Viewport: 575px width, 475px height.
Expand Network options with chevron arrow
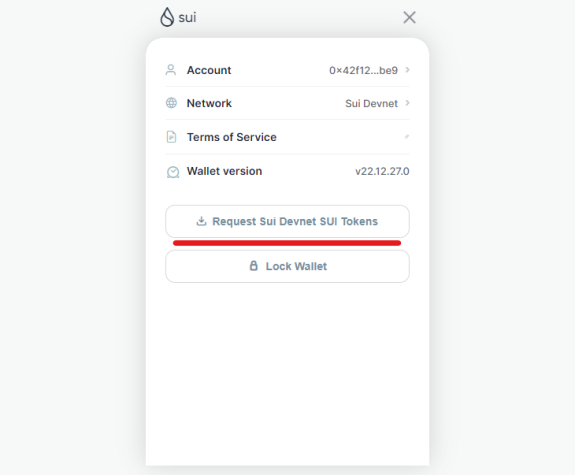407,103
